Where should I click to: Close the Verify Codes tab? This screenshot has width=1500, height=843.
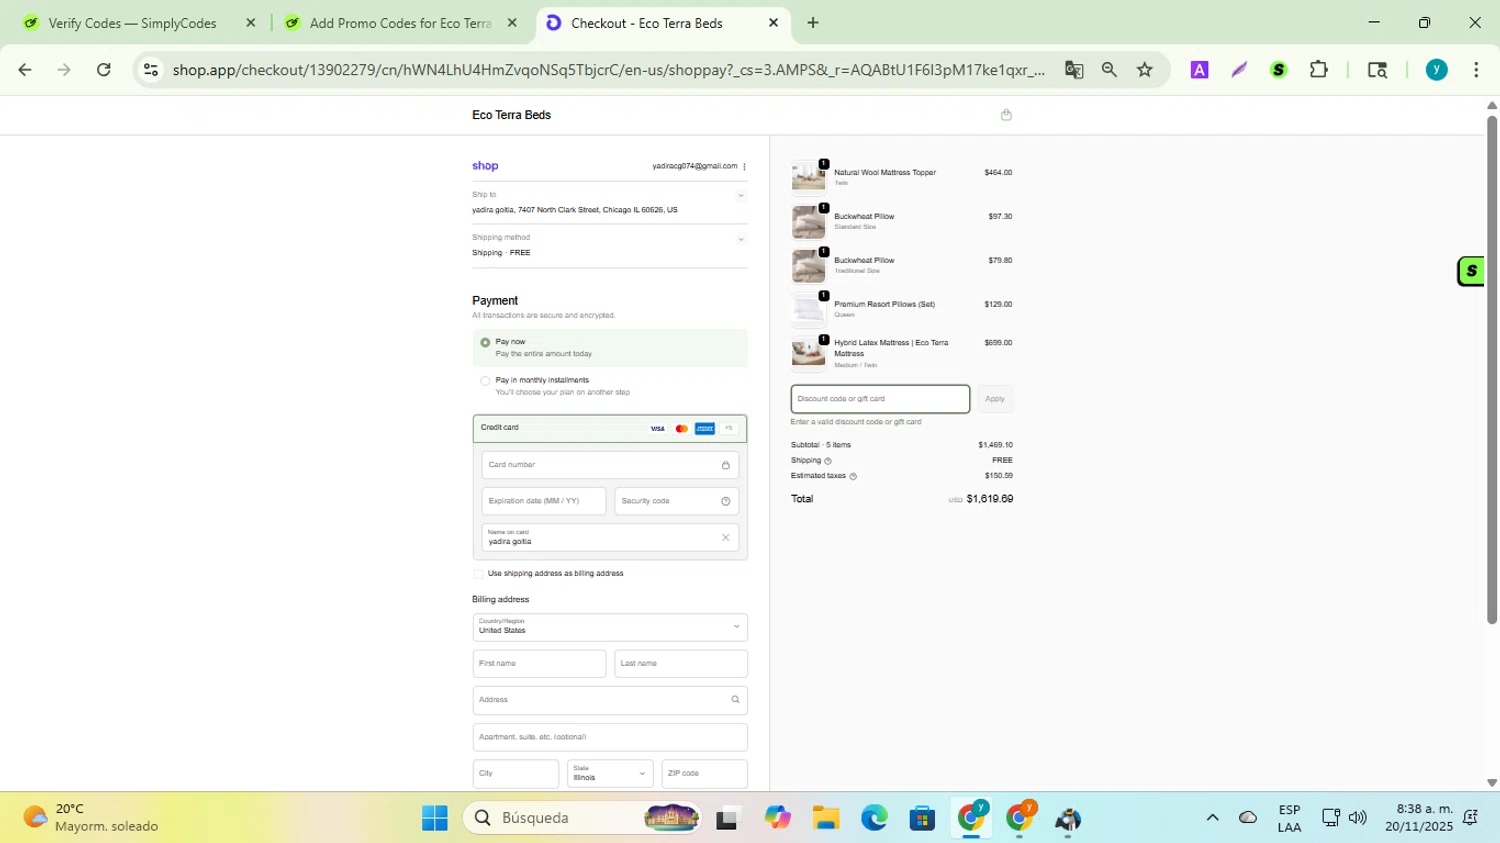pyautogui.click(x=251, y=23)
